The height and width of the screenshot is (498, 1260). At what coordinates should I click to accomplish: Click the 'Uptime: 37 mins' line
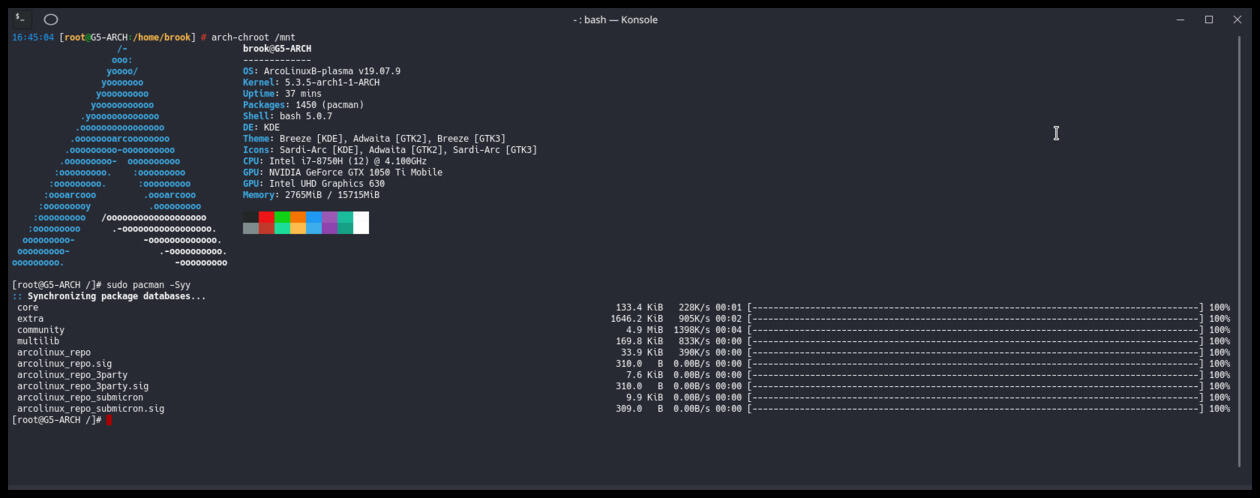coord(282,94)
